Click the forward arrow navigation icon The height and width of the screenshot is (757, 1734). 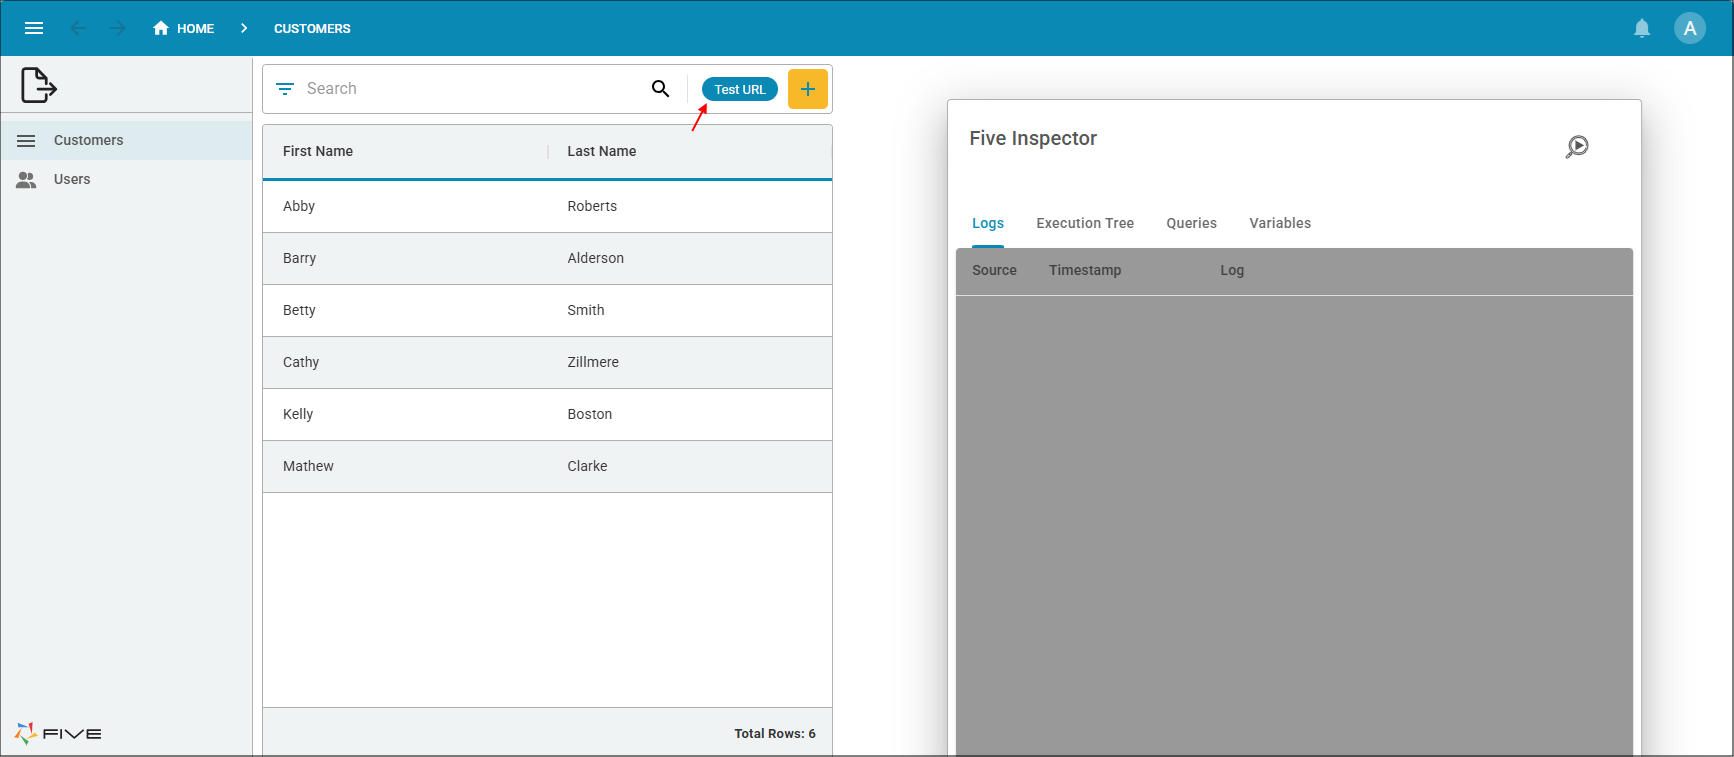point(118,28)
